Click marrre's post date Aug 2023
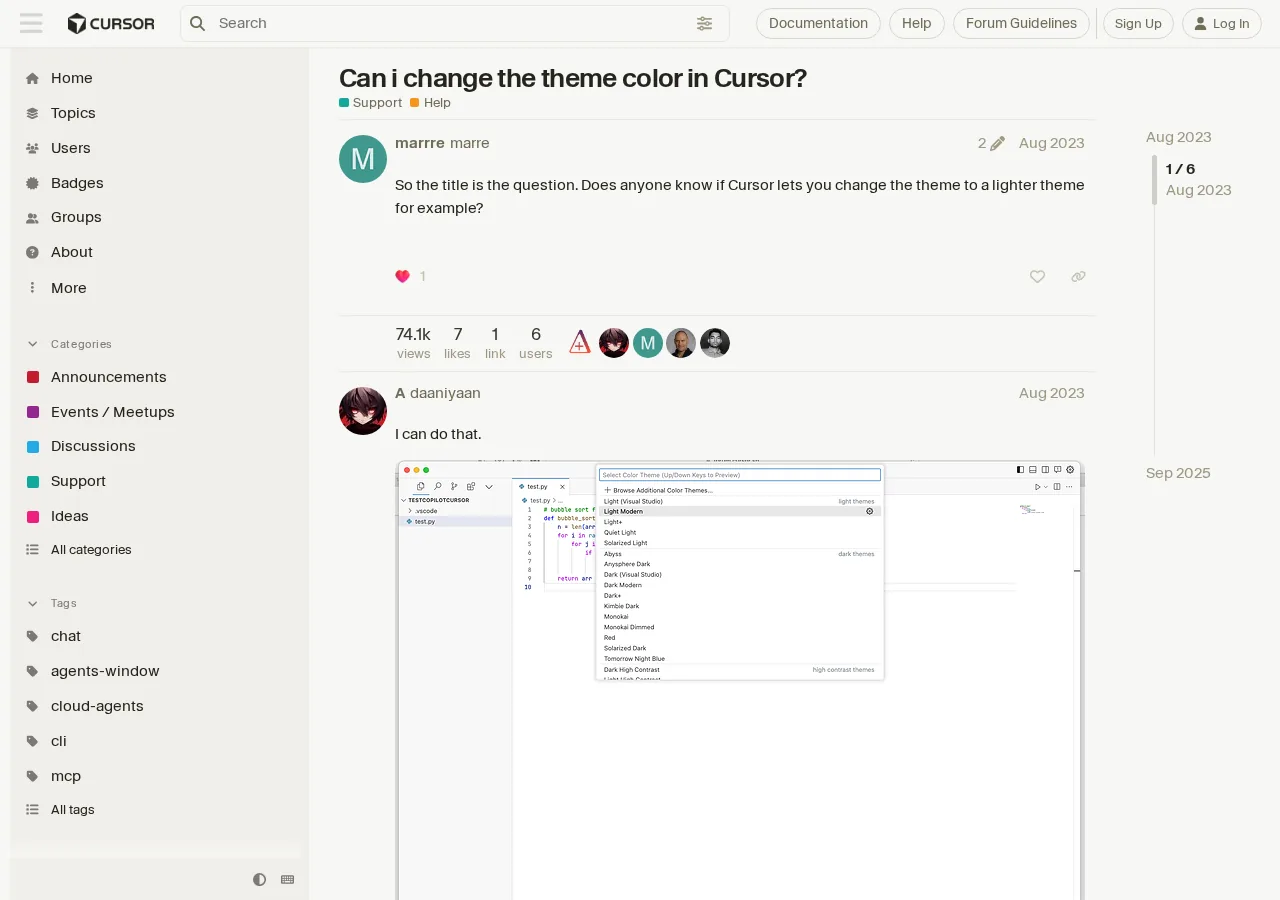This screenshot has width=1280, height=900. pos(1051,143)
